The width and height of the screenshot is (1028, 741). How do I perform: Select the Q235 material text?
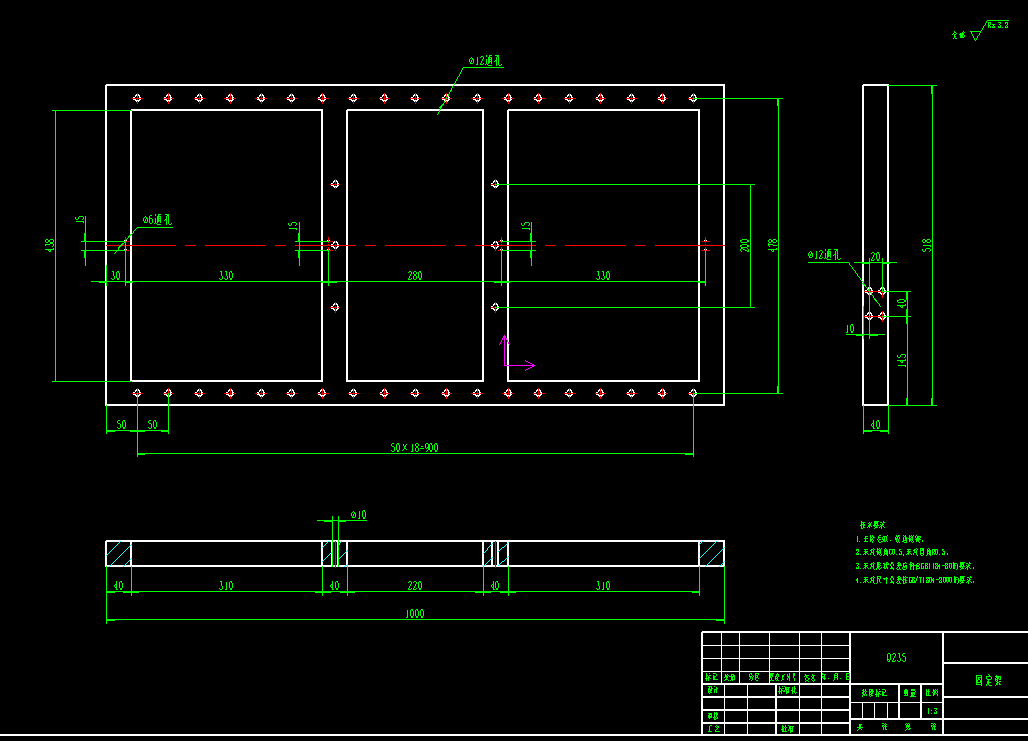pos(896,657)
